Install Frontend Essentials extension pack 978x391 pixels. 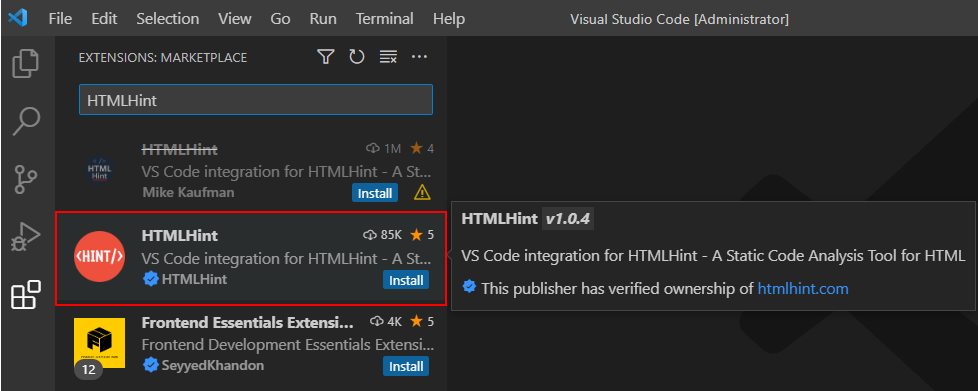[406, 366]
